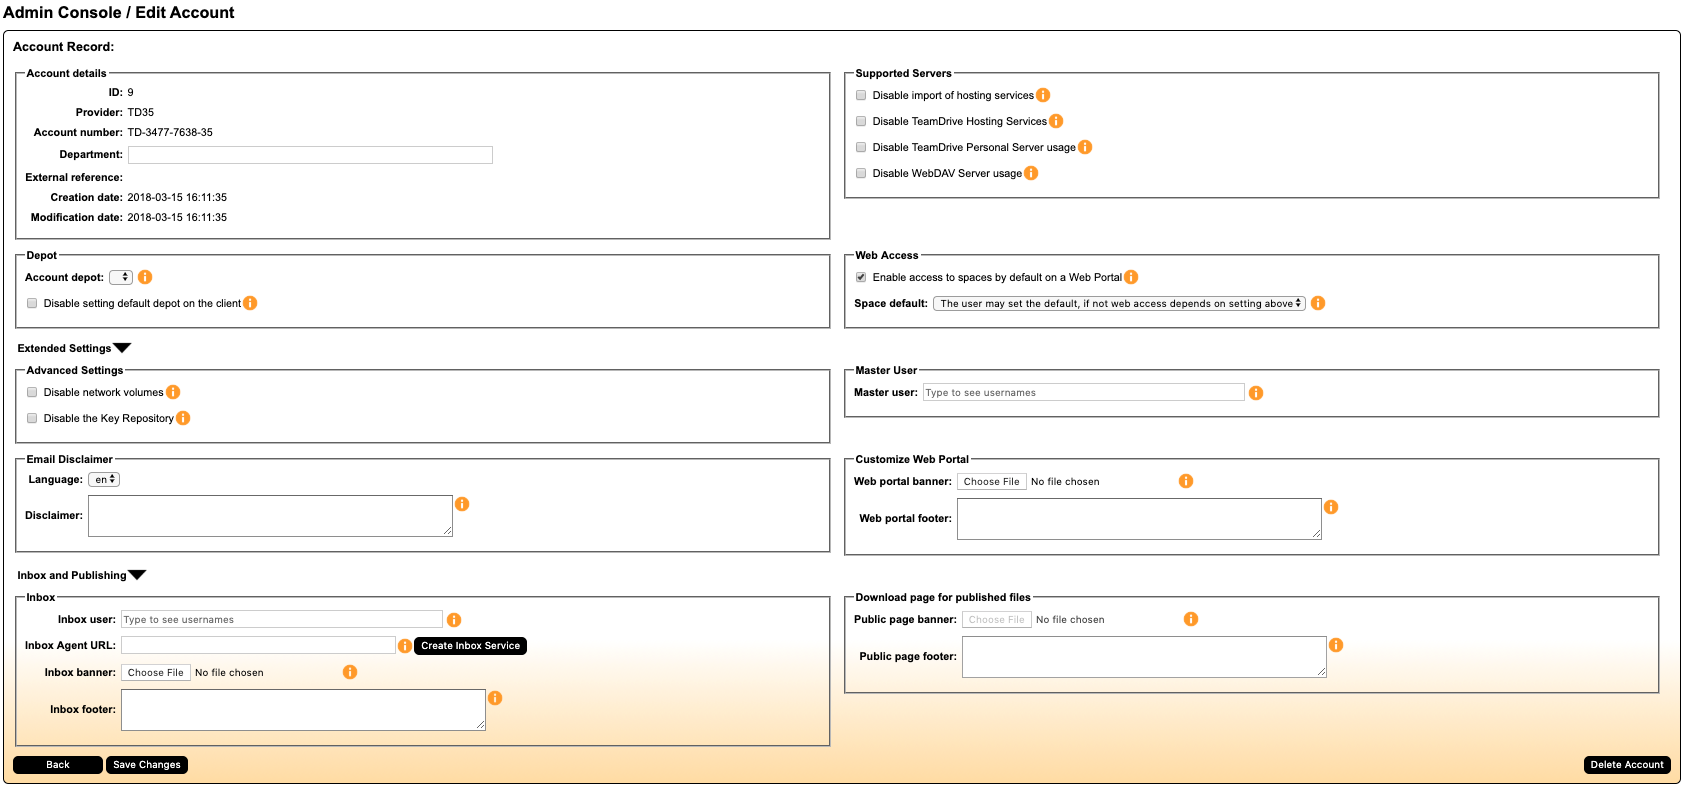Viewport: 1682px width, 786px height.
Task: Click info icon next to Web portal banner
Action: (1186, 481)
